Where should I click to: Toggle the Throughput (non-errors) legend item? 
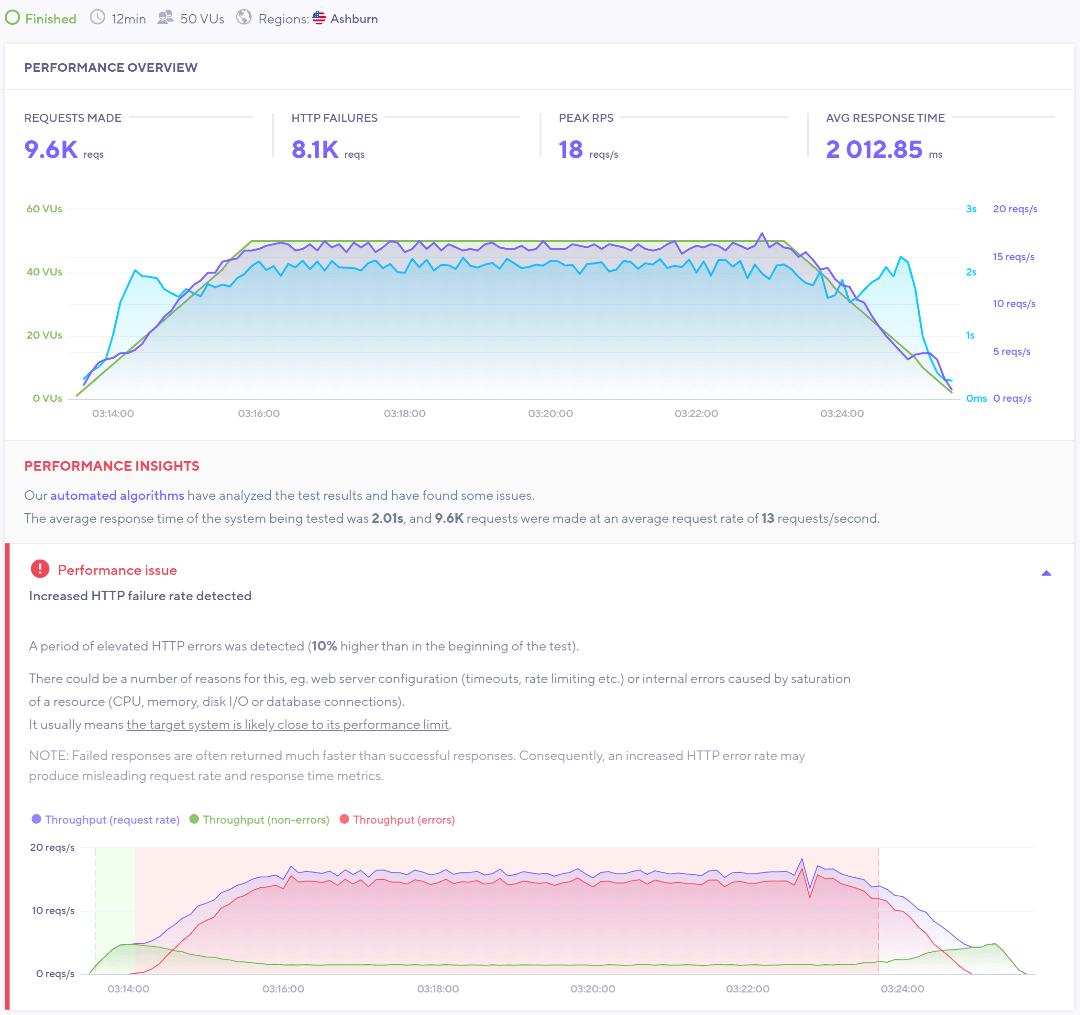point(259,819)
